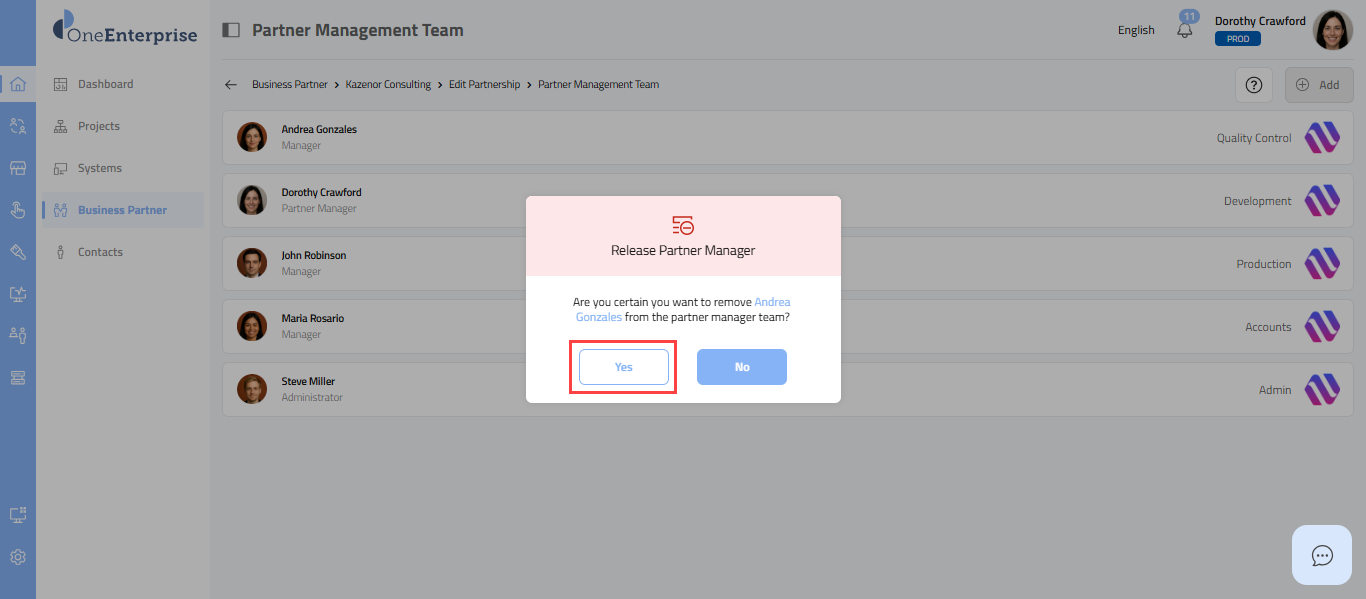
Task: Click No to cancel release
Action: (x=741, y=367)
